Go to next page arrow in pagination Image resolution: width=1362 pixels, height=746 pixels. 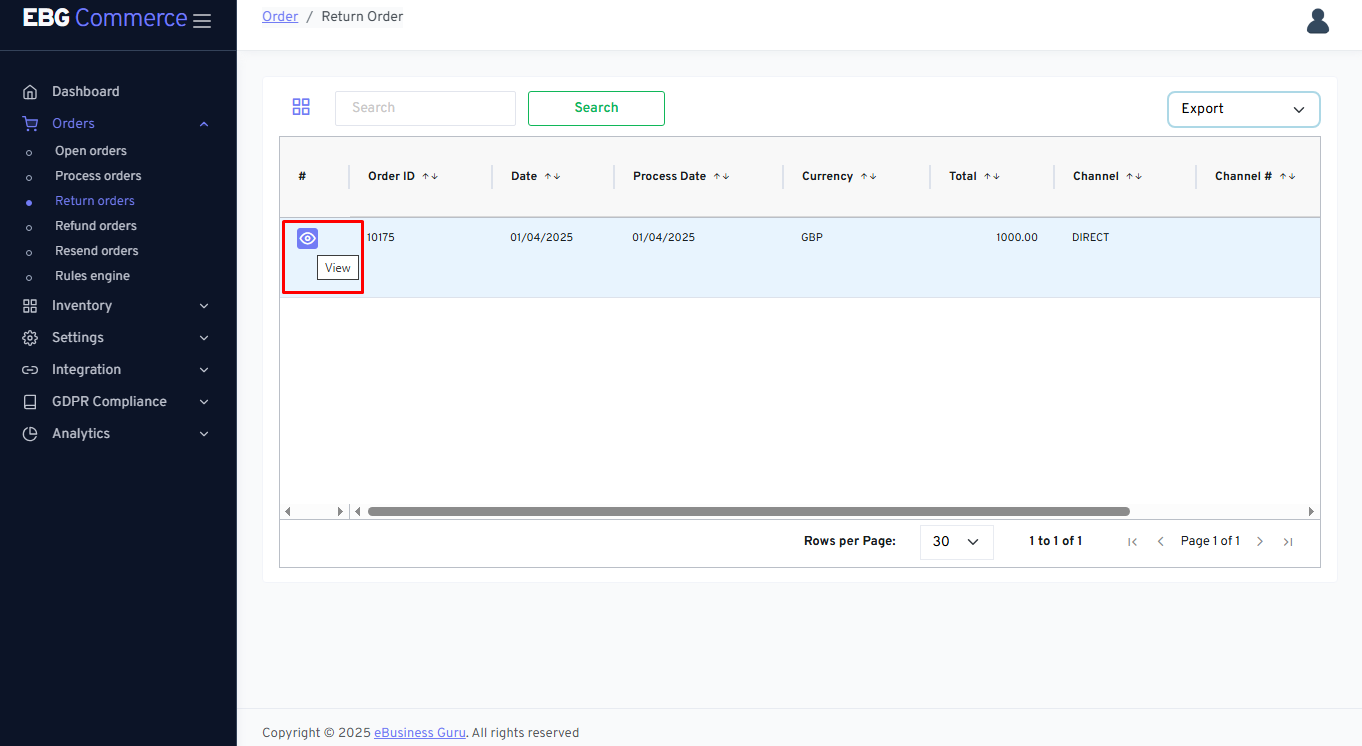1260,542
